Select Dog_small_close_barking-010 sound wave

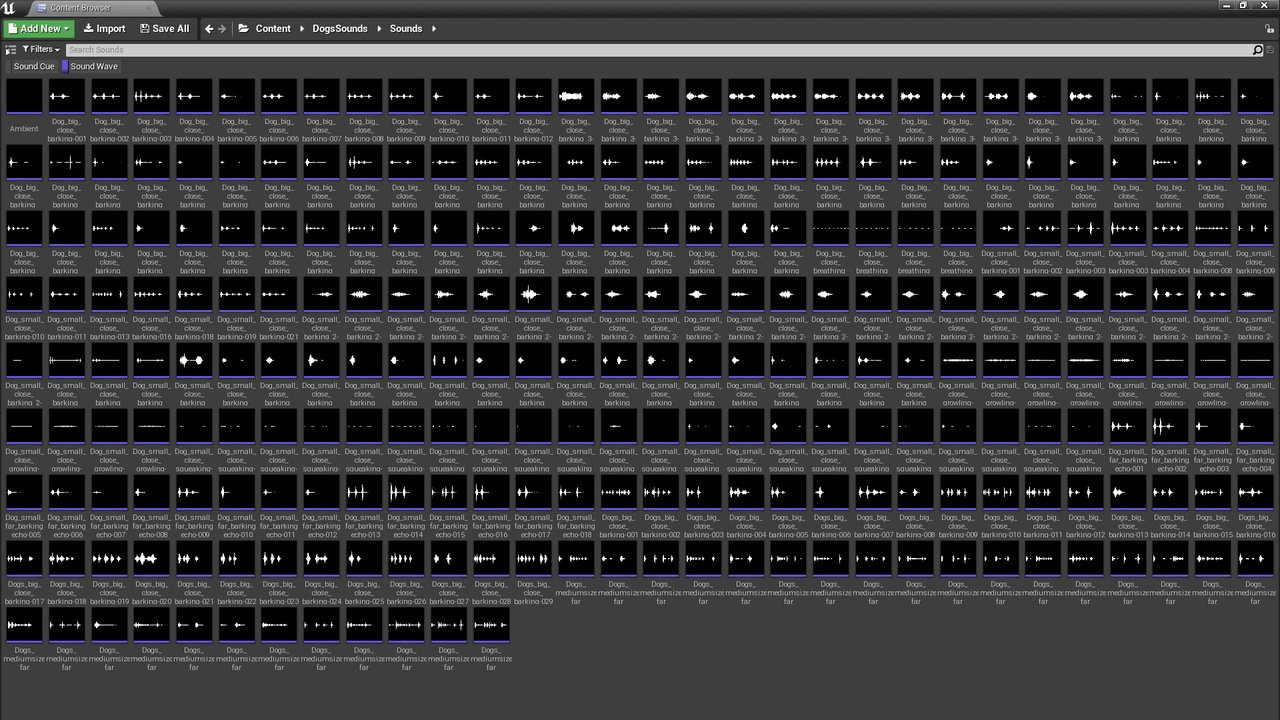tap(24, 306)
